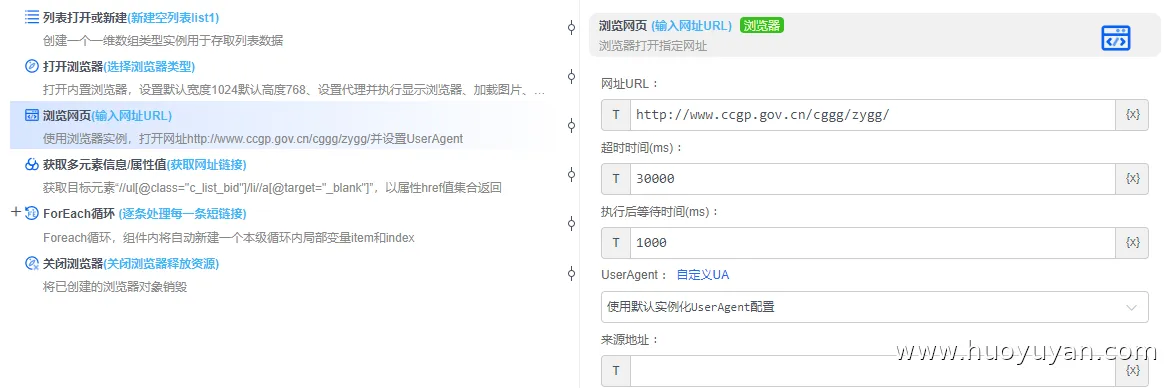Click the (选择浏览器类型) note text
The height and width of the screenshot is (388, 1167).
[149, 66]
